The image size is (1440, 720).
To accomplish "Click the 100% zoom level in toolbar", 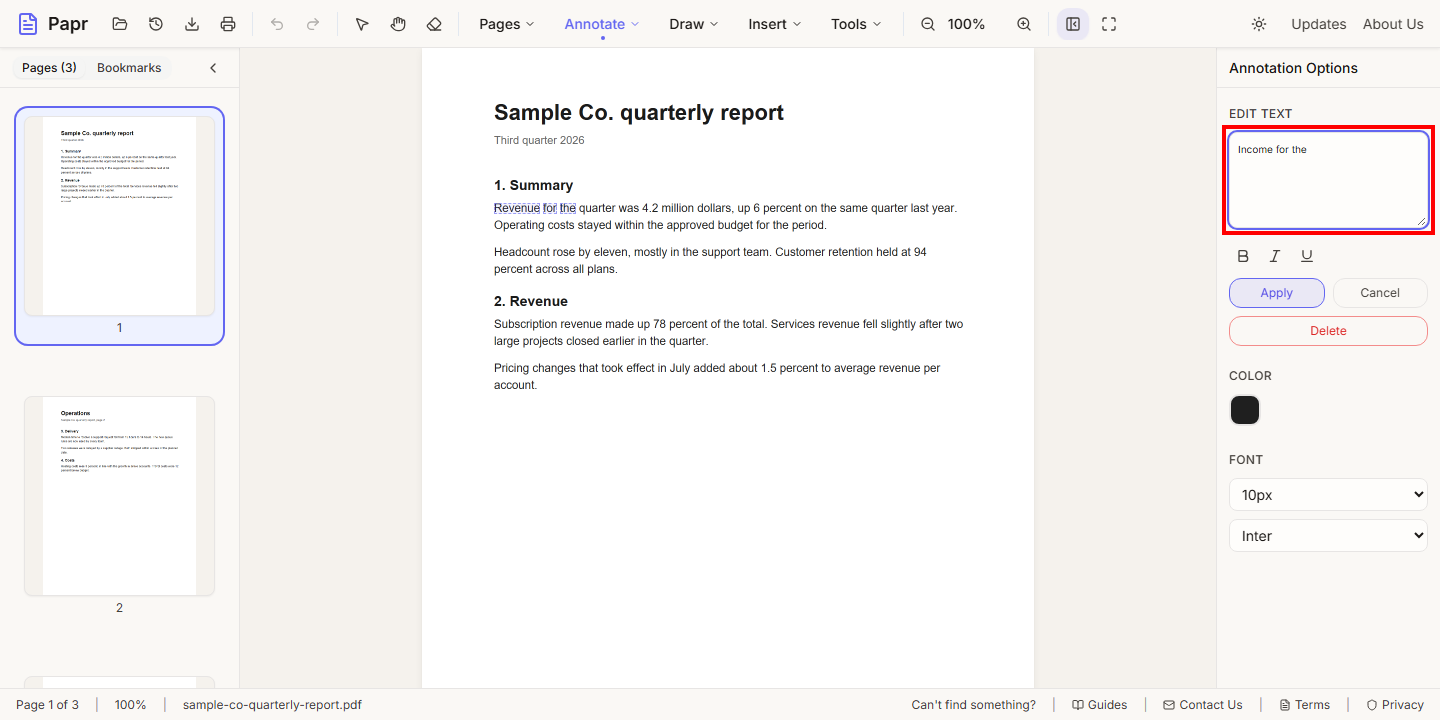I will pyautogui.click(x=966, y=24).
